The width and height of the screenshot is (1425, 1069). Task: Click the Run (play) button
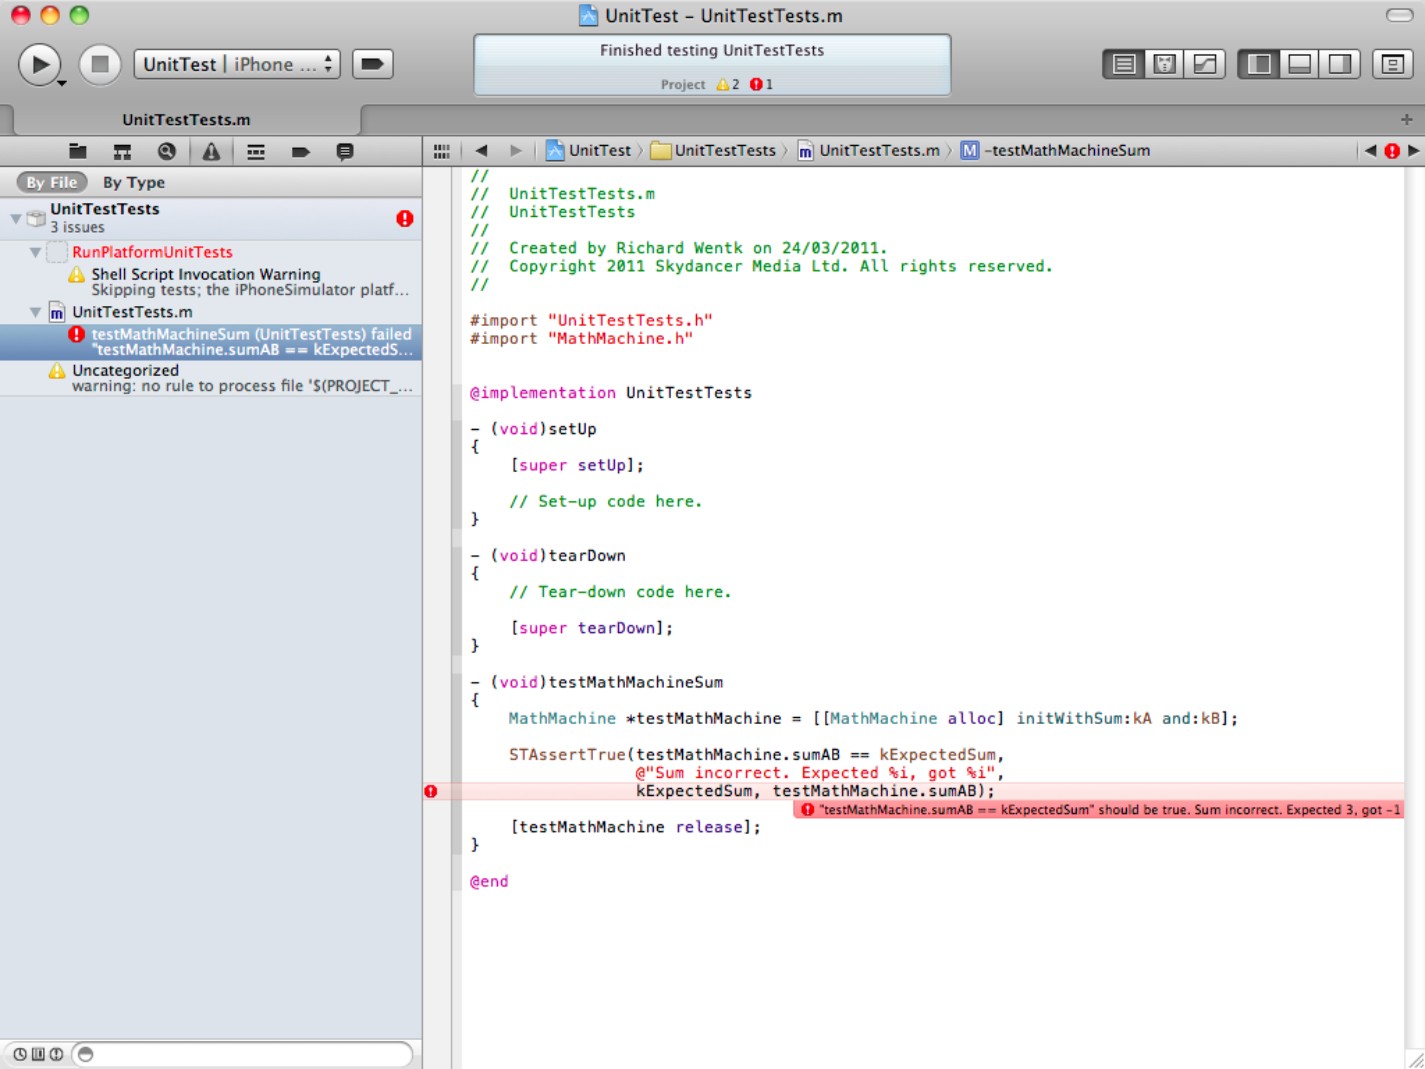pos(39,65)
